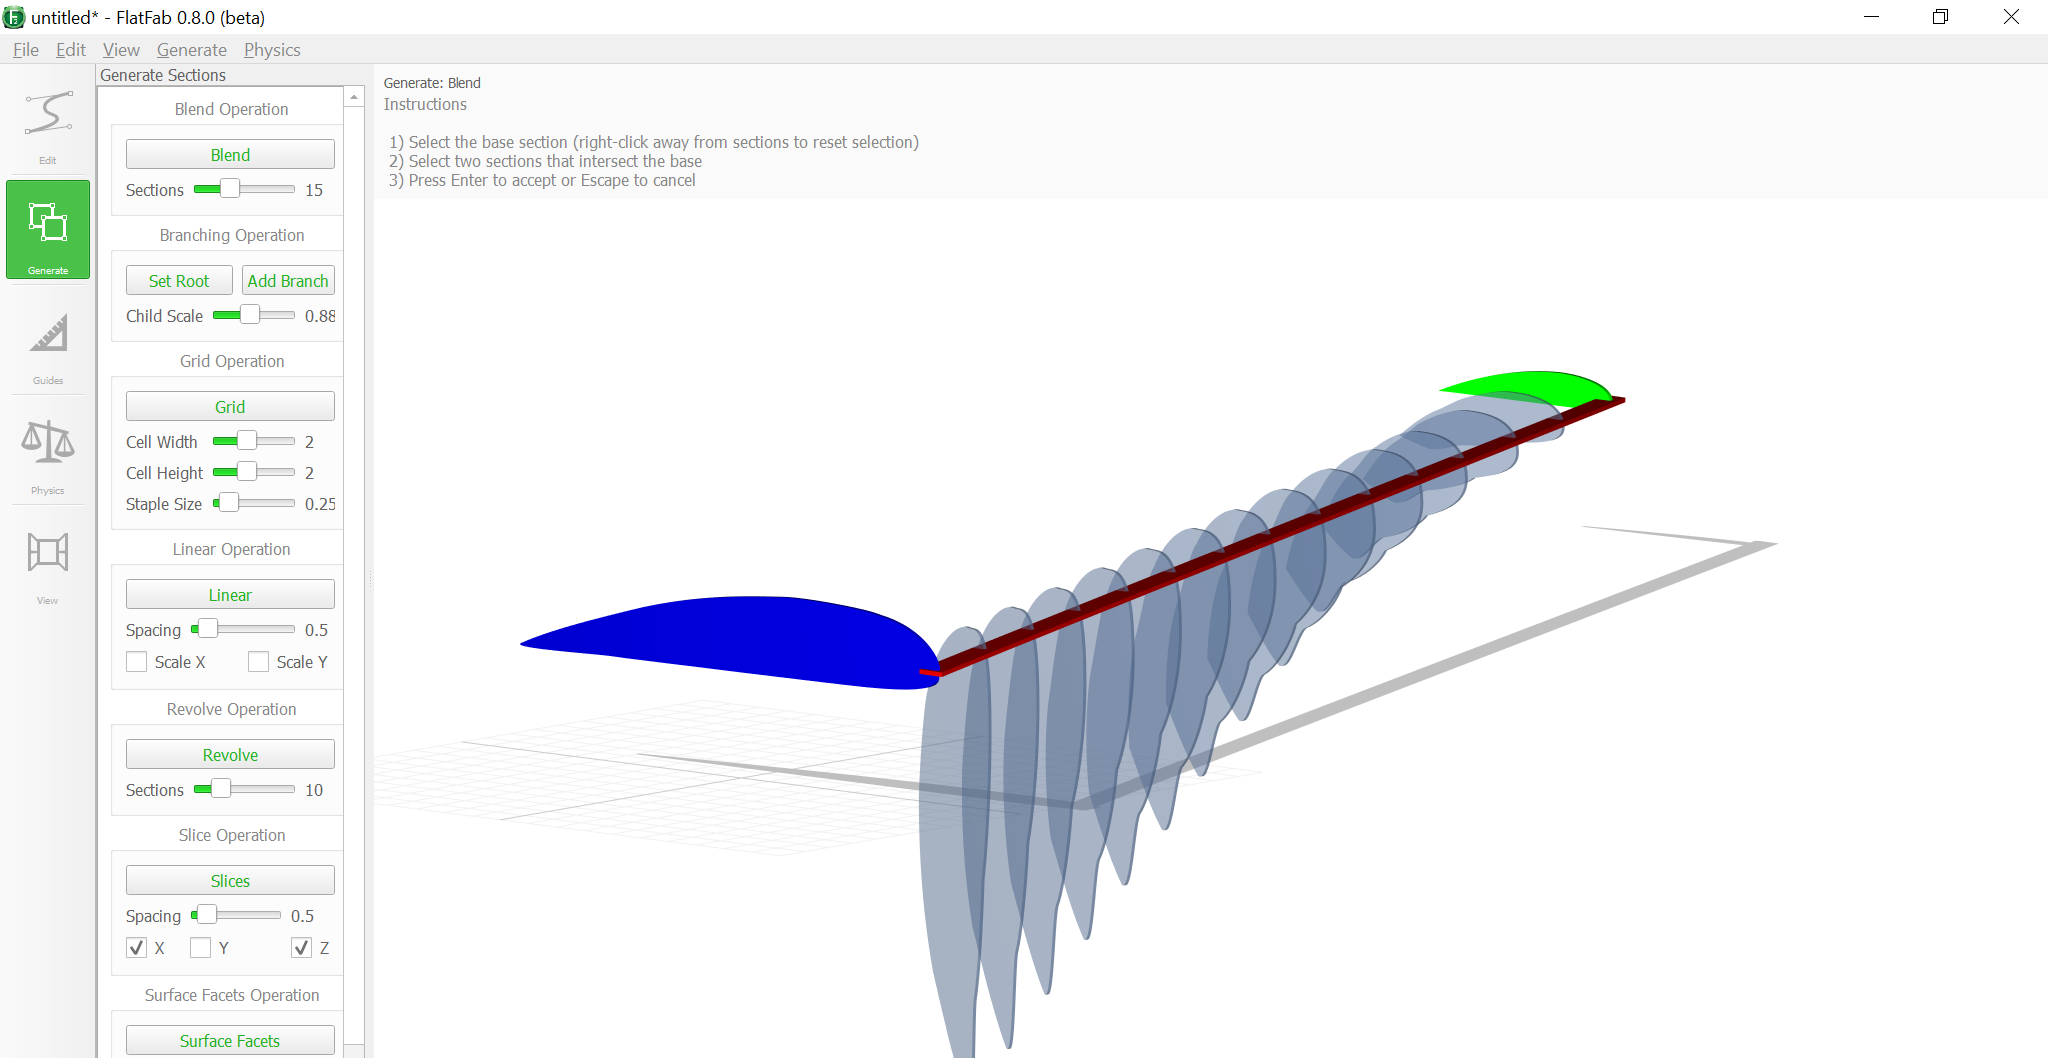Enable the Scale Y checkbox

click(x=259, y=662)
